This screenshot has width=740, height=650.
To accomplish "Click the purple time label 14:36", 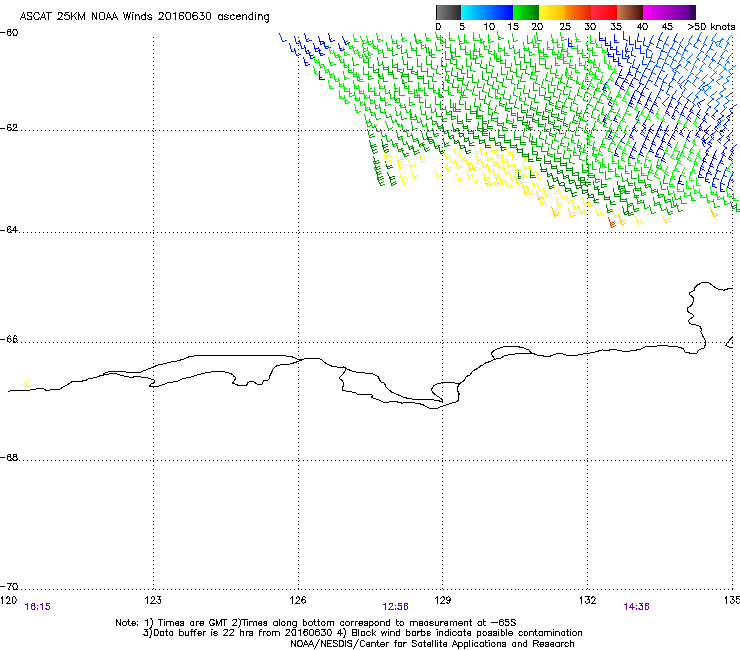I will [x=636, y=607].
